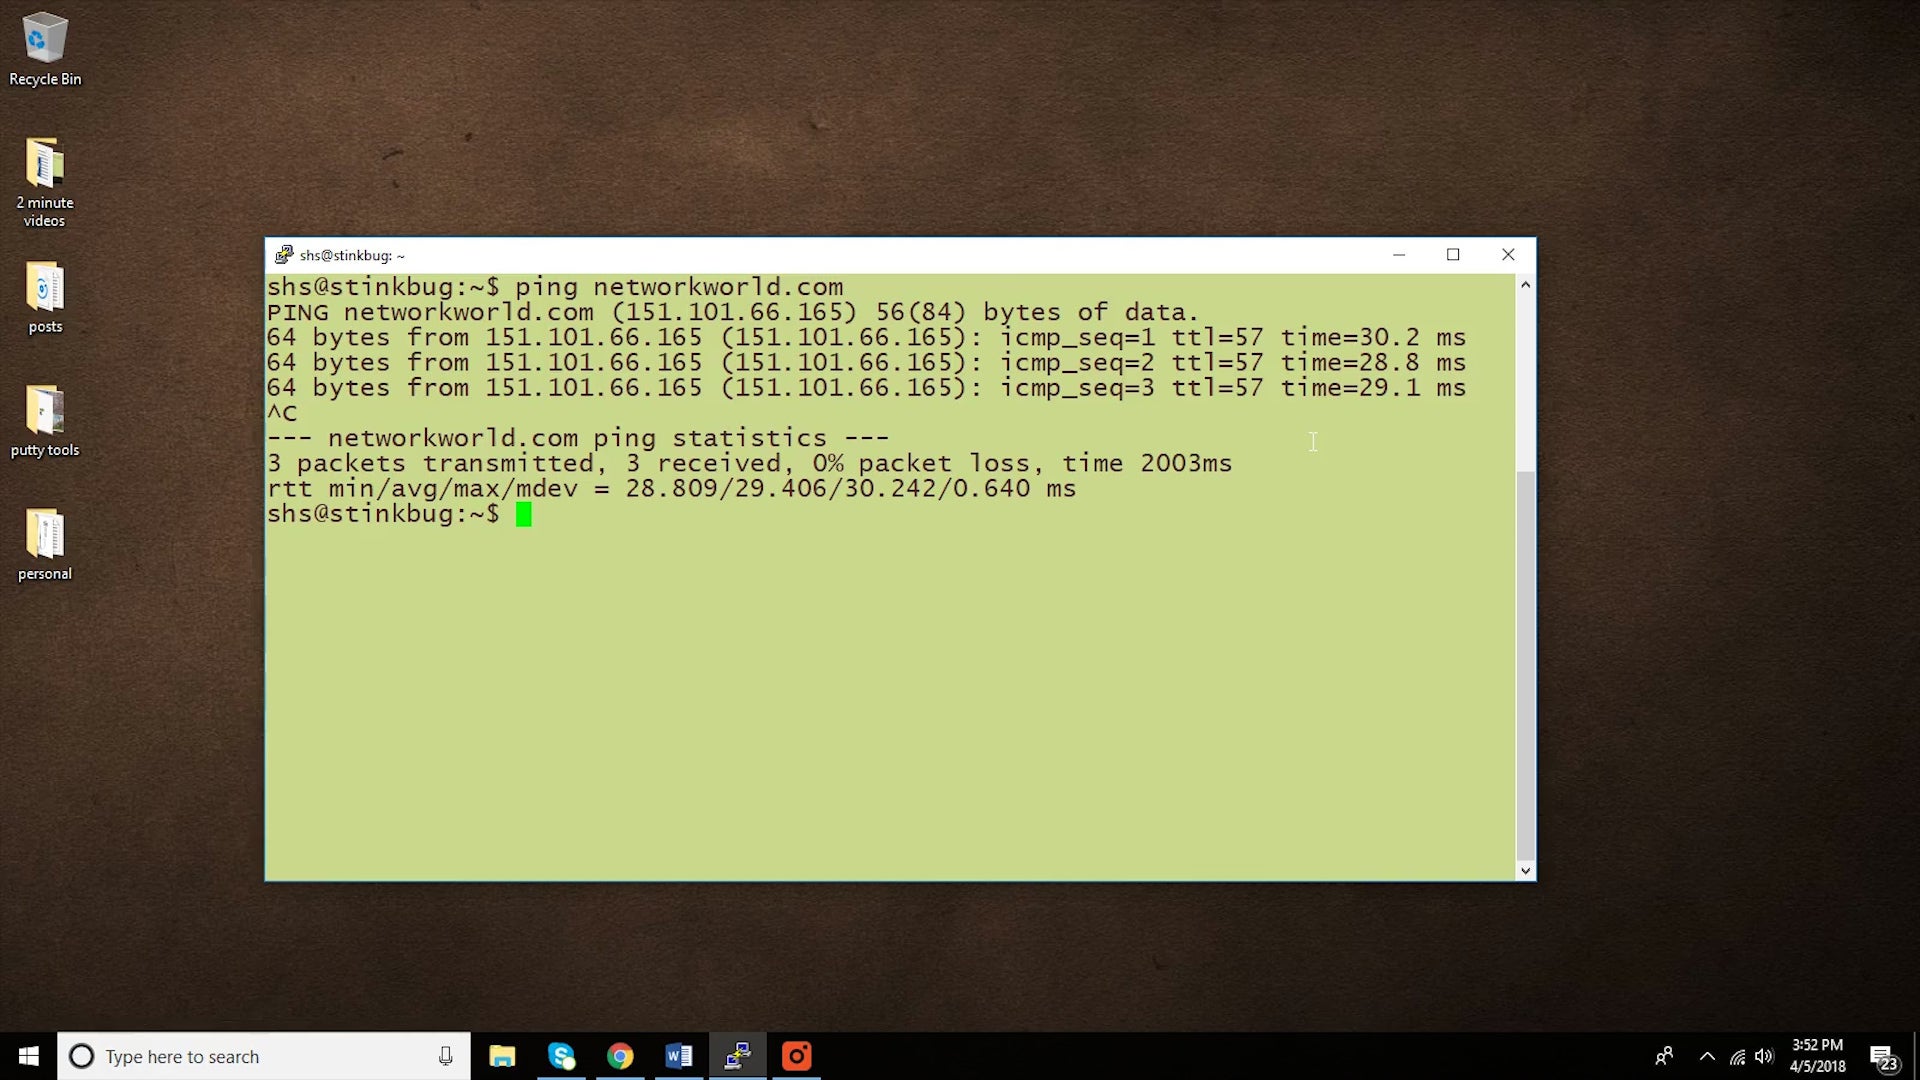Click the icmp_seq=3 ping reply line
This screenshot has width=1920, height=1080.
[x=866, y=387]
